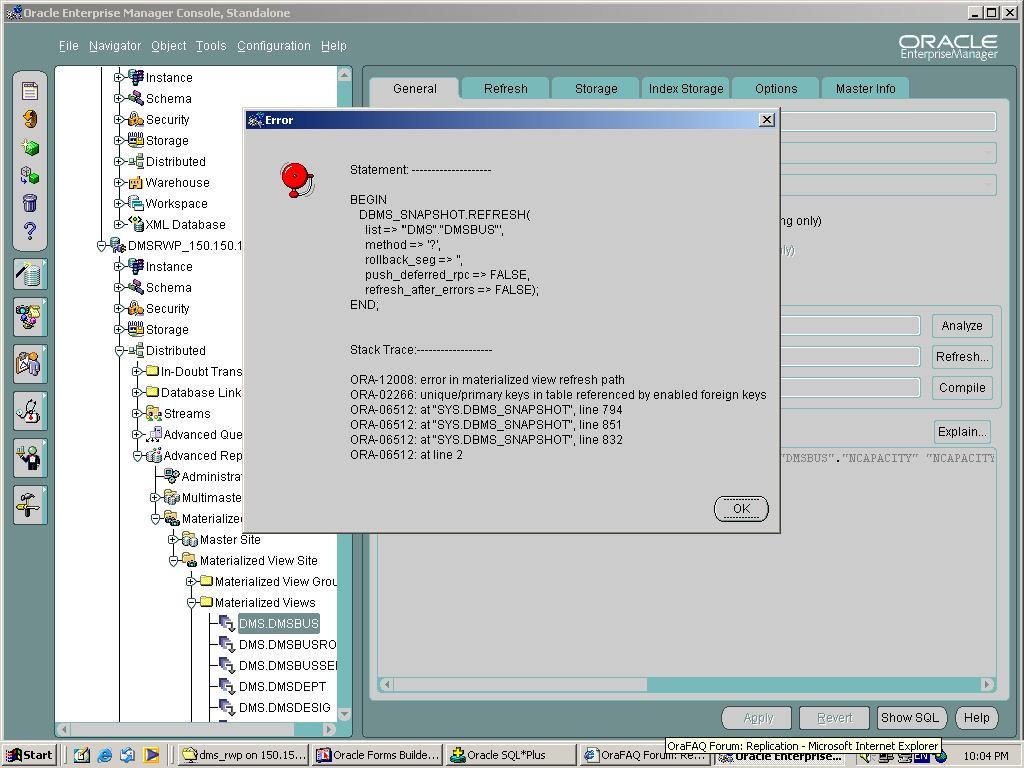Switch to the Storage tab
Viewport: 1024px width, 768px height.
(596, 89)
